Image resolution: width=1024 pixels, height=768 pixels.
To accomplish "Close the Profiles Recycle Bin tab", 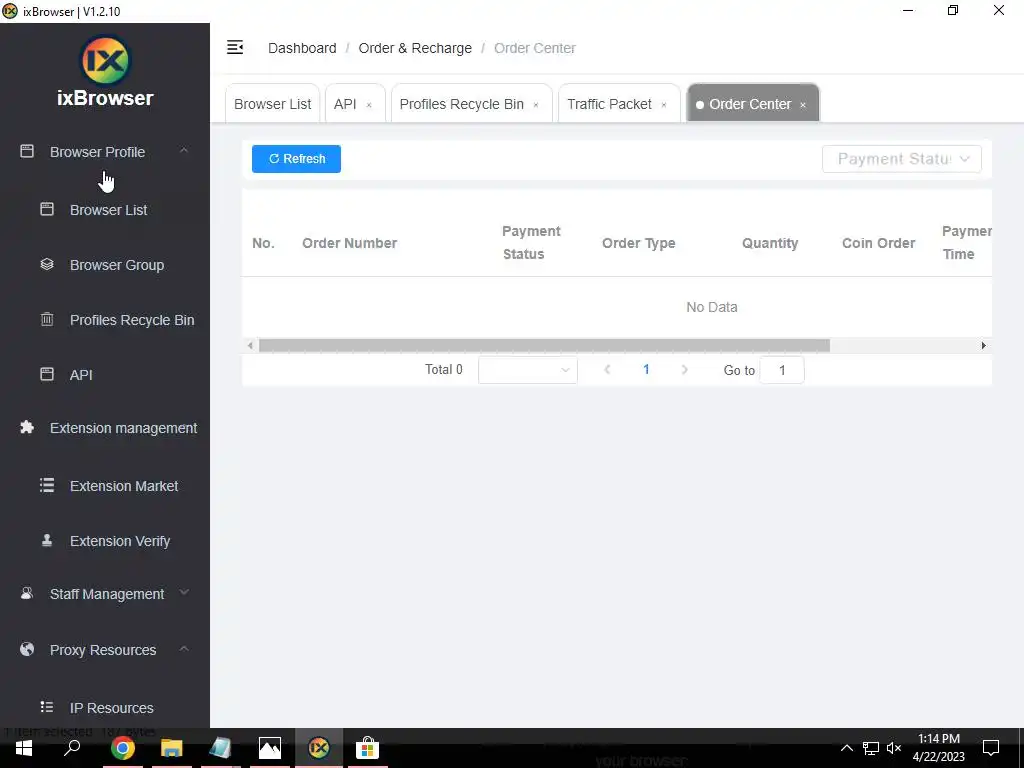I will (536, 105).
